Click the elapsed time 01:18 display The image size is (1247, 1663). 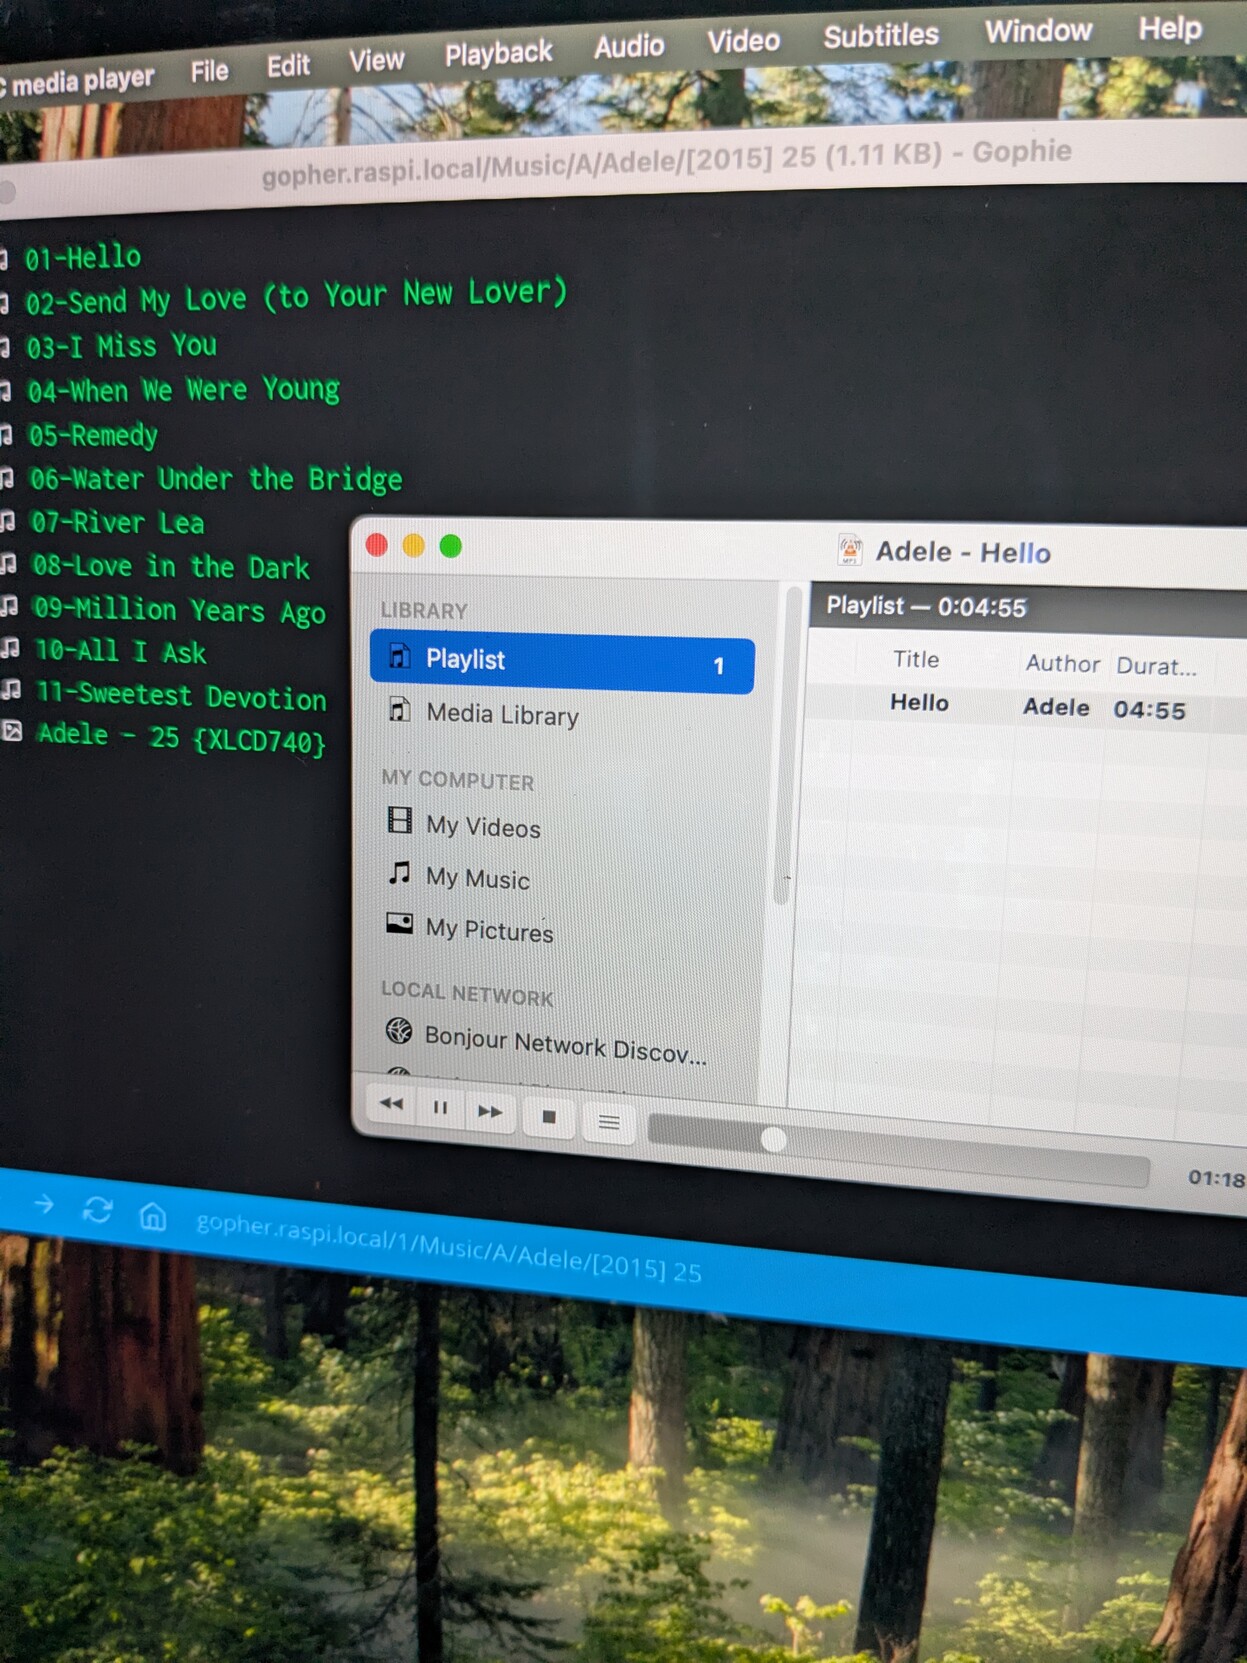coord(1217,1178)
